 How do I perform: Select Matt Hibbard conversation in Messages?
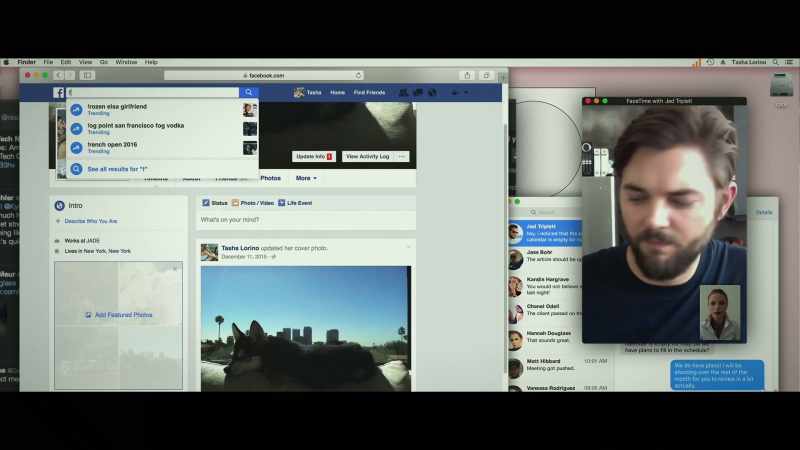560,367
